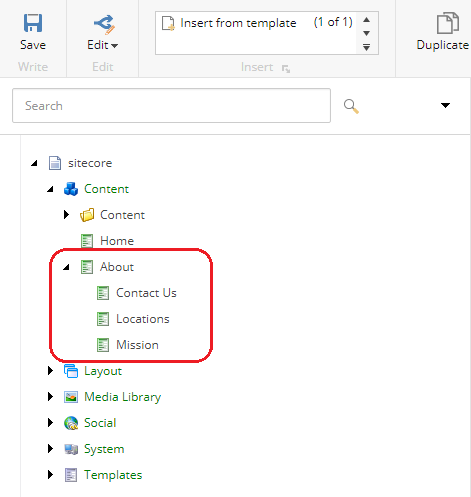
Task: Collapse the About tree node
Action: 66,267
